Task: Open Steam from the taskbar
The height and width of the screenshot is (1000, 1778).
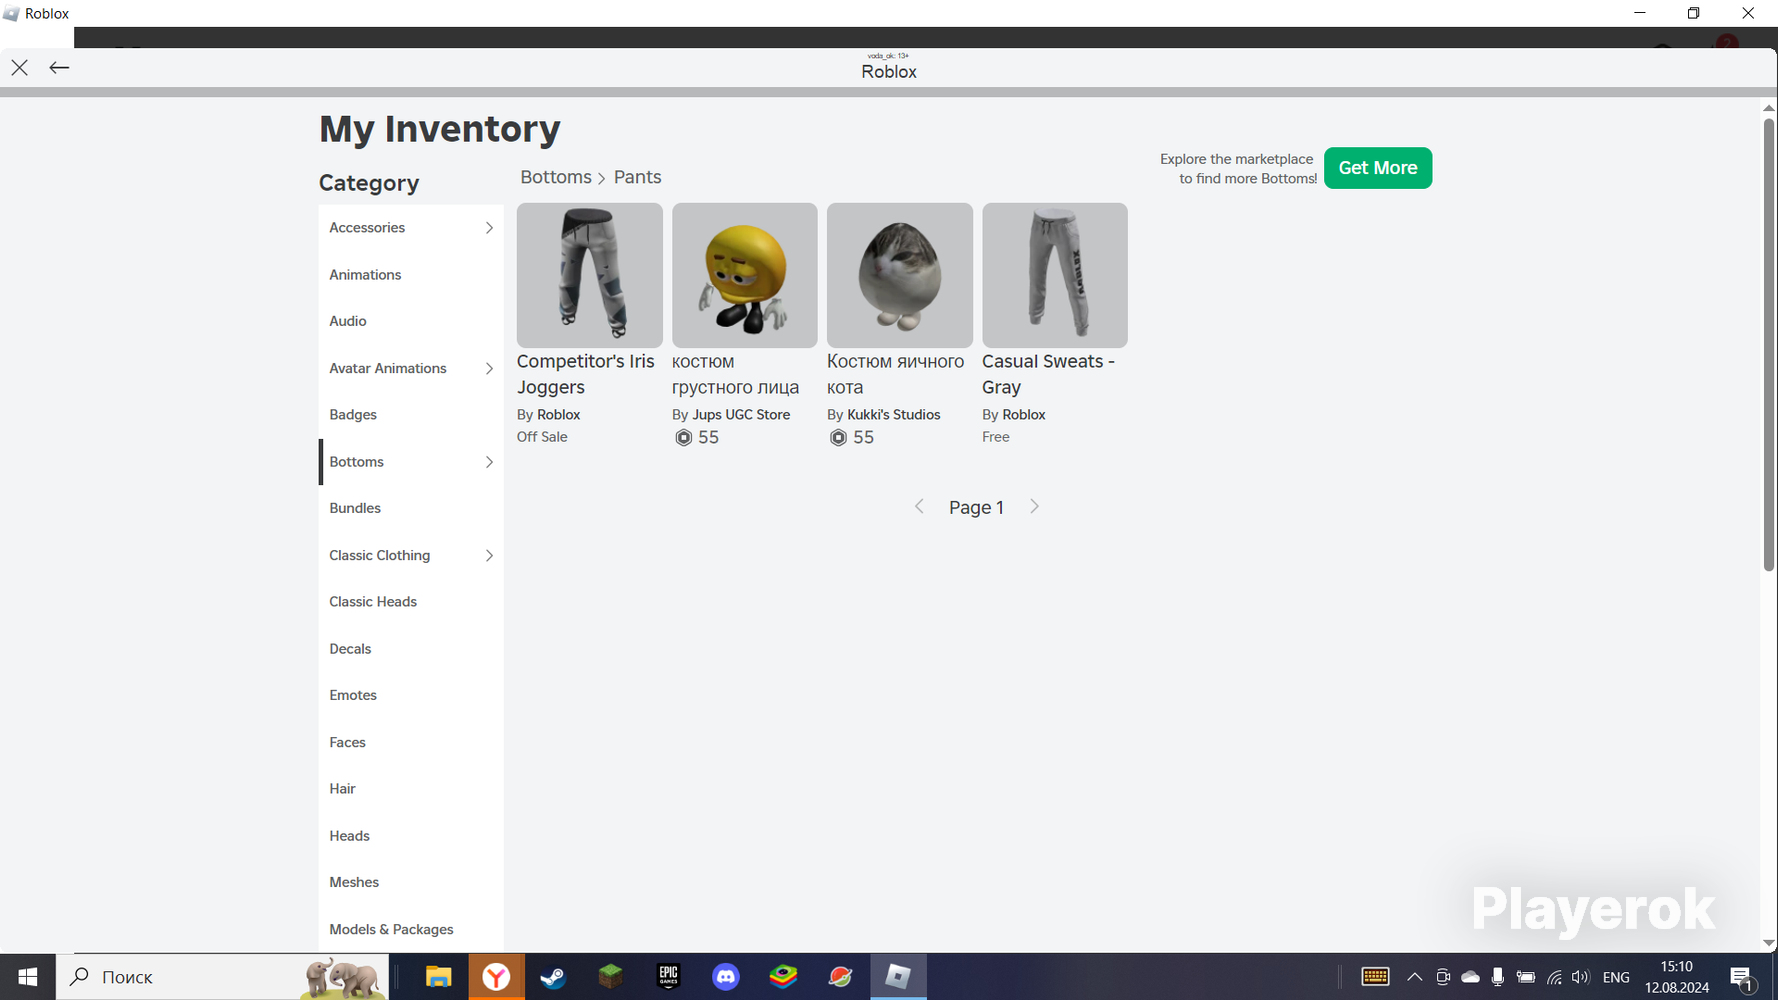Action: 553,977
